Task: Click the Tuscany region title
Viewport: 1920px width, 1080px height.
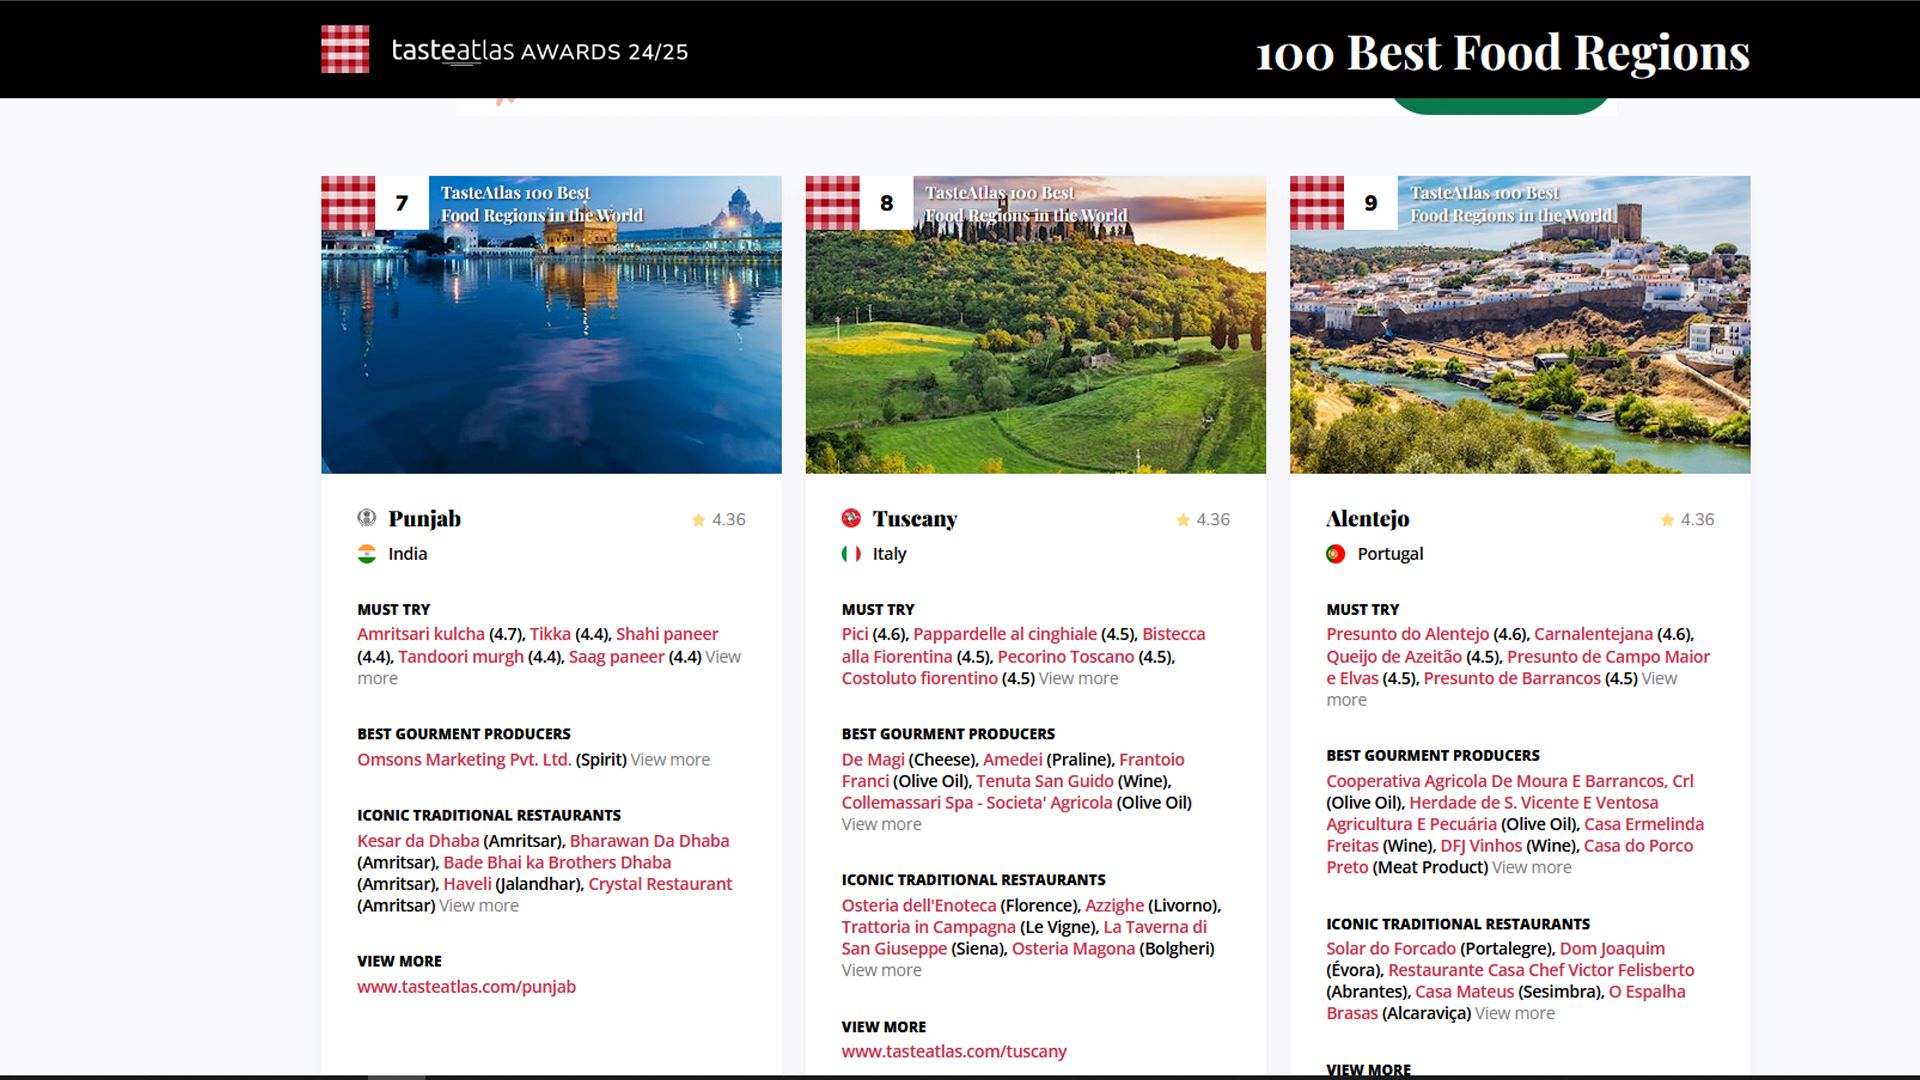Action: 914,519
